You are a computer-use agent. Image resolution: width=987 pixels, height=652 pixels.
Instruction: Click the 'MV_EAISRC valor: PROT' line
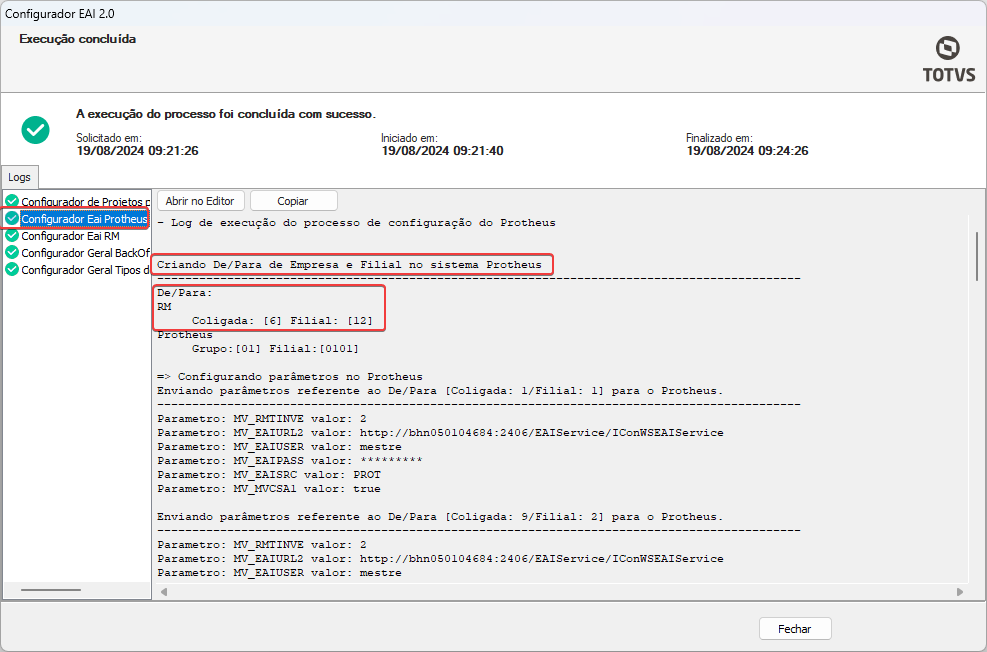tap(269, 475)
